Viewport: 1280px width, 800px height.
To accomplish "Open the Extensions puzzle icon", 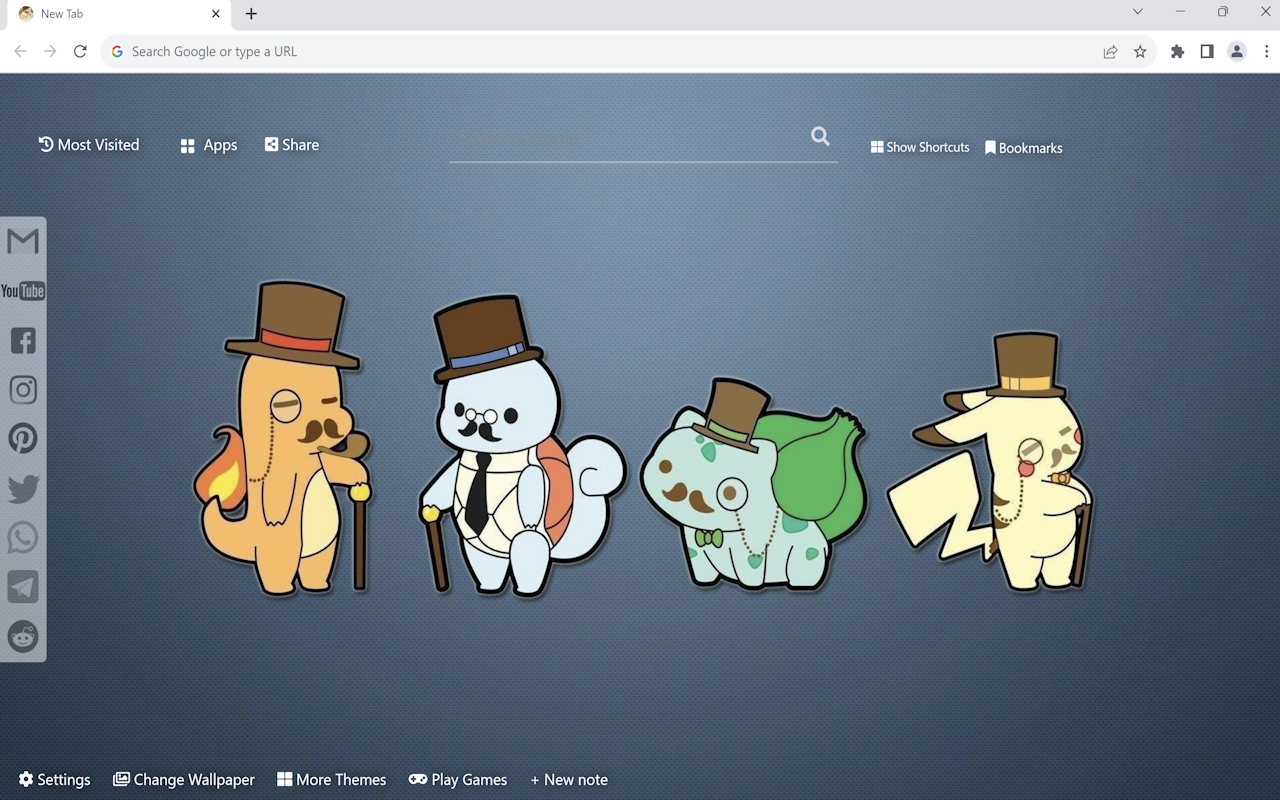I will 1177,51.
